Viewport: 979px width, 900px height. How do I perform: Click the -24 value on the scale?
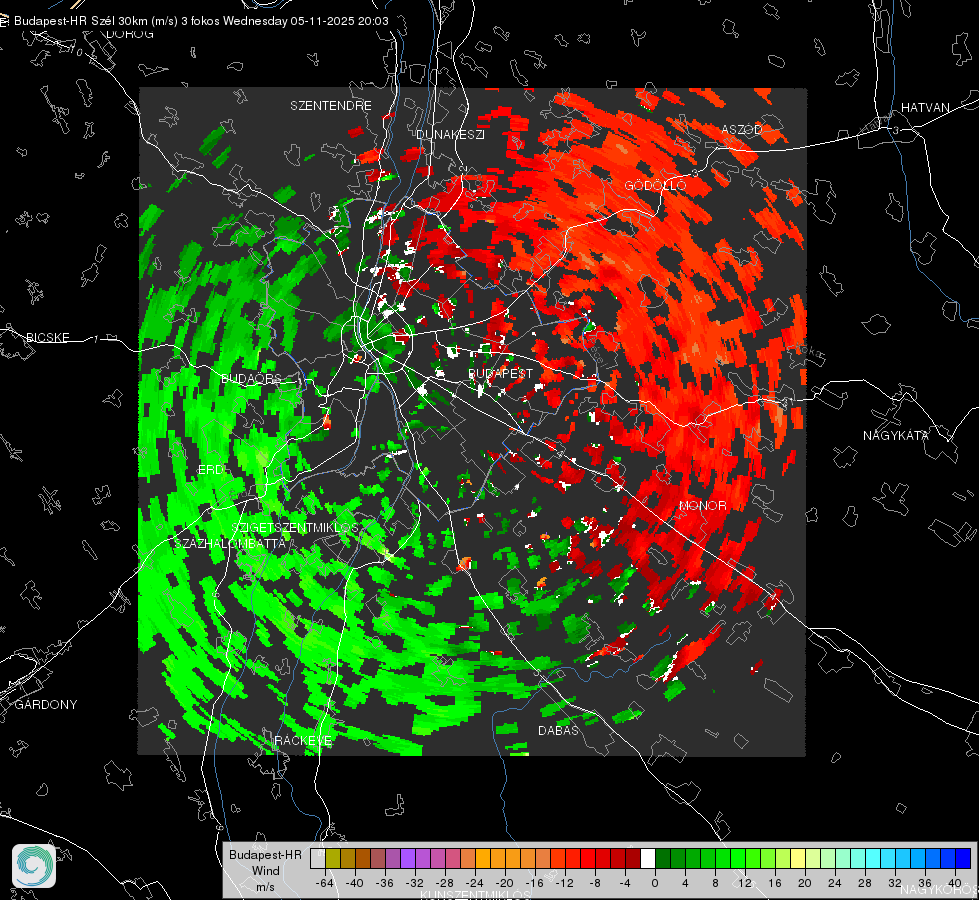(x=475, y=883)
